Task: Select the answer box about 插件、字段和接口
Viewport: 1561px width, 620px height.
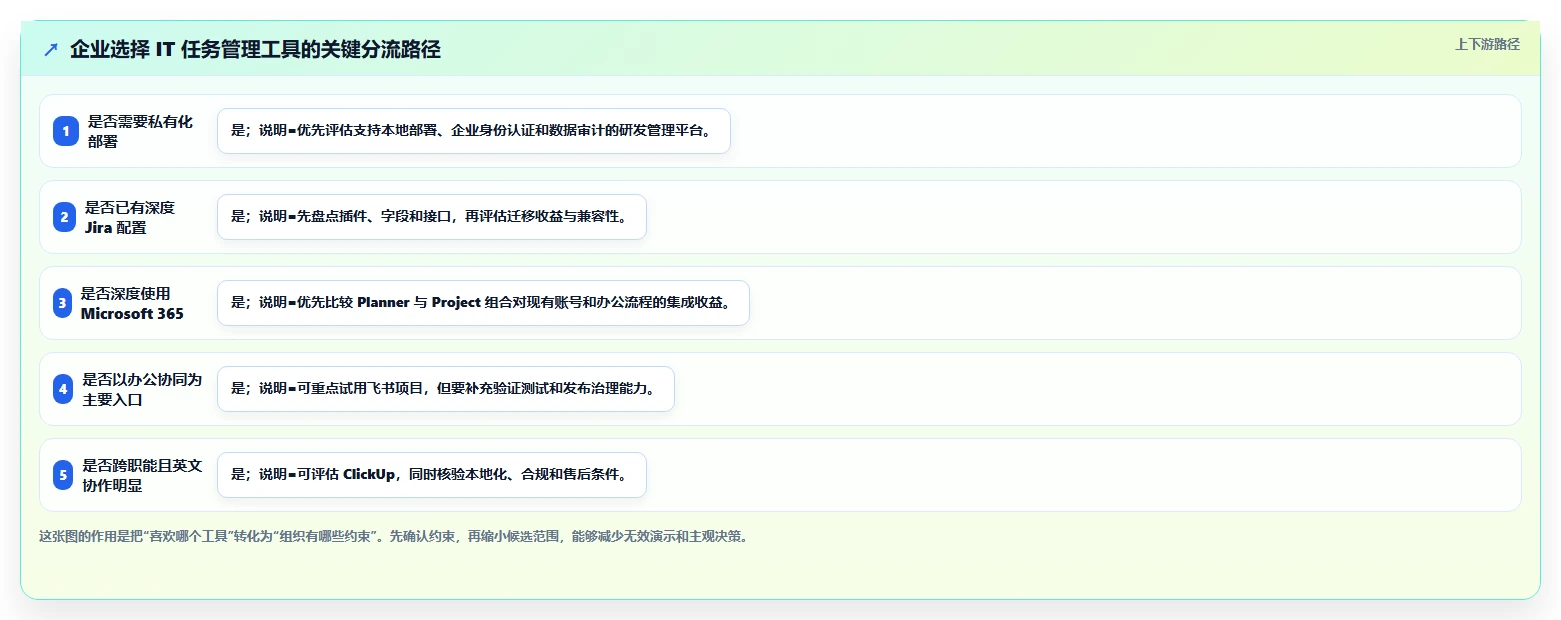Action: click(432, 217)
